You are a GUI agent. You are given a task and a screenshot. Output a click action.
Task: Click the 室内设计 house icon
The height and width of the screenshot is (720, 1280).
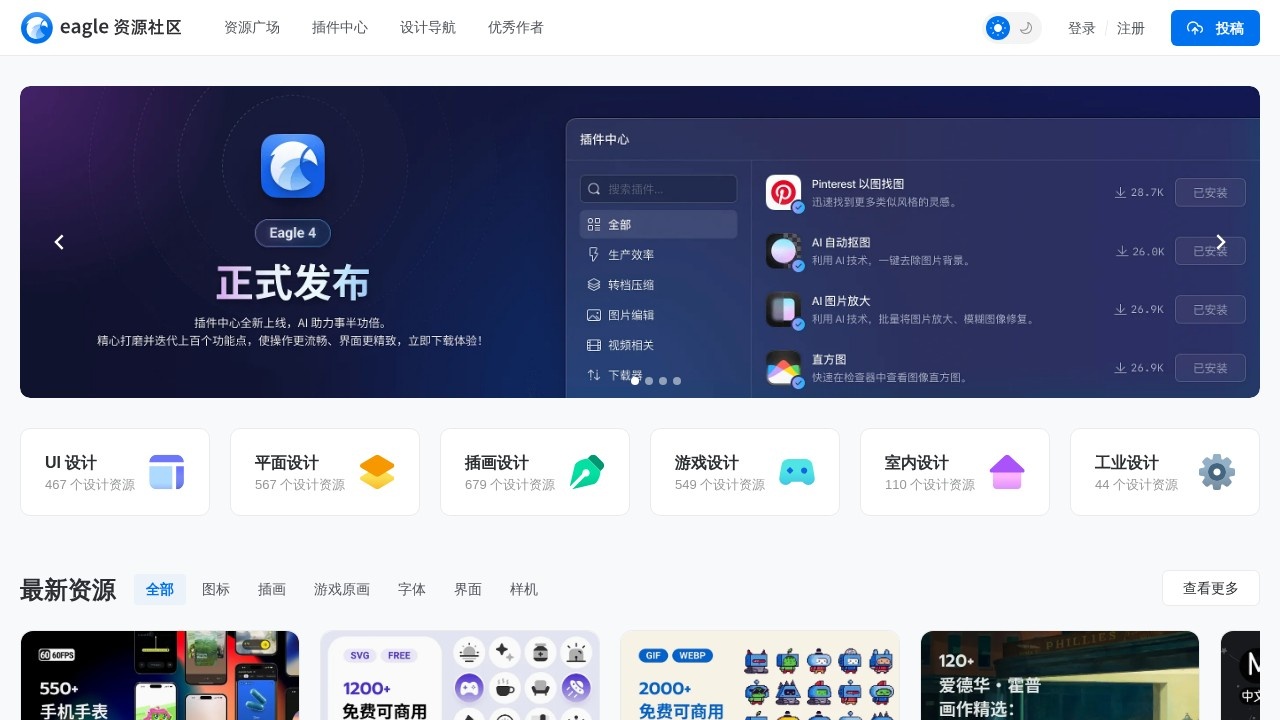1007,472
